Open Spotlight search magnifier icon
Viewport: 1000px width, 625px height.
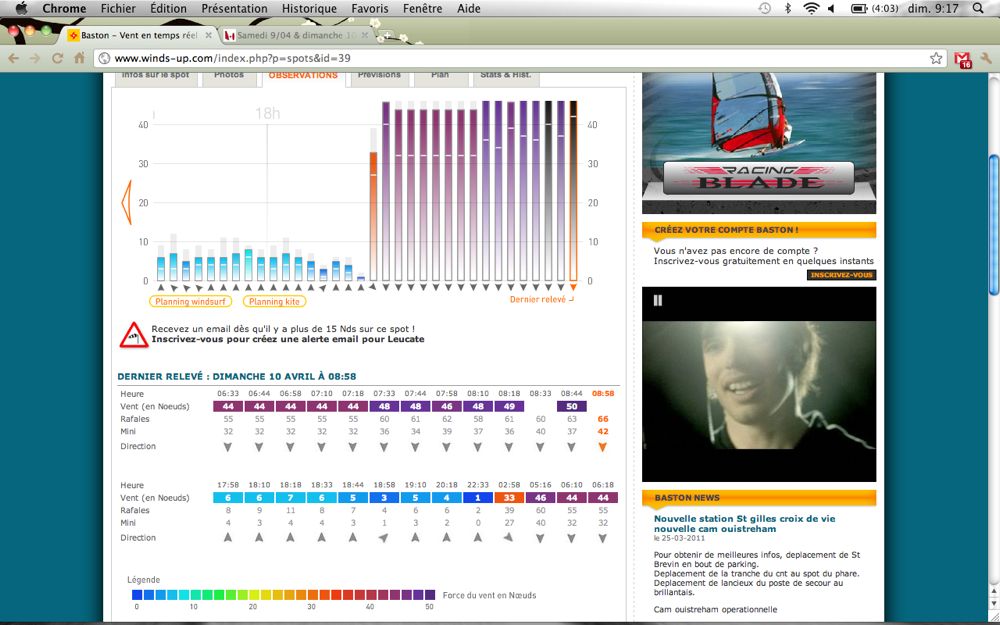pos(978,8)
